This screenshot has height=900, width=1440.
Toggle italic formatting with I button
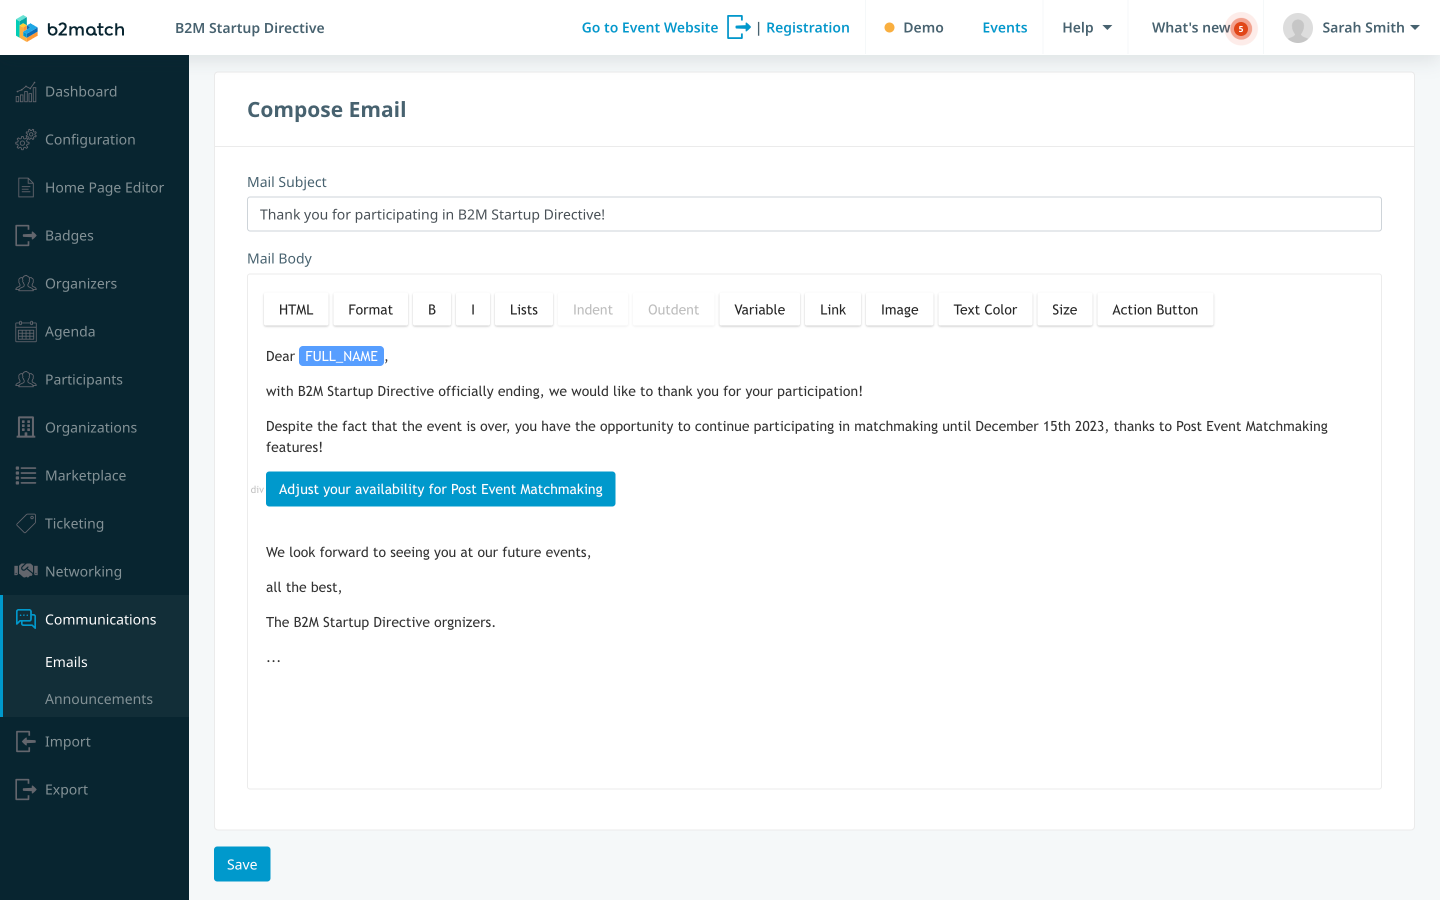[x=473, y=310]
